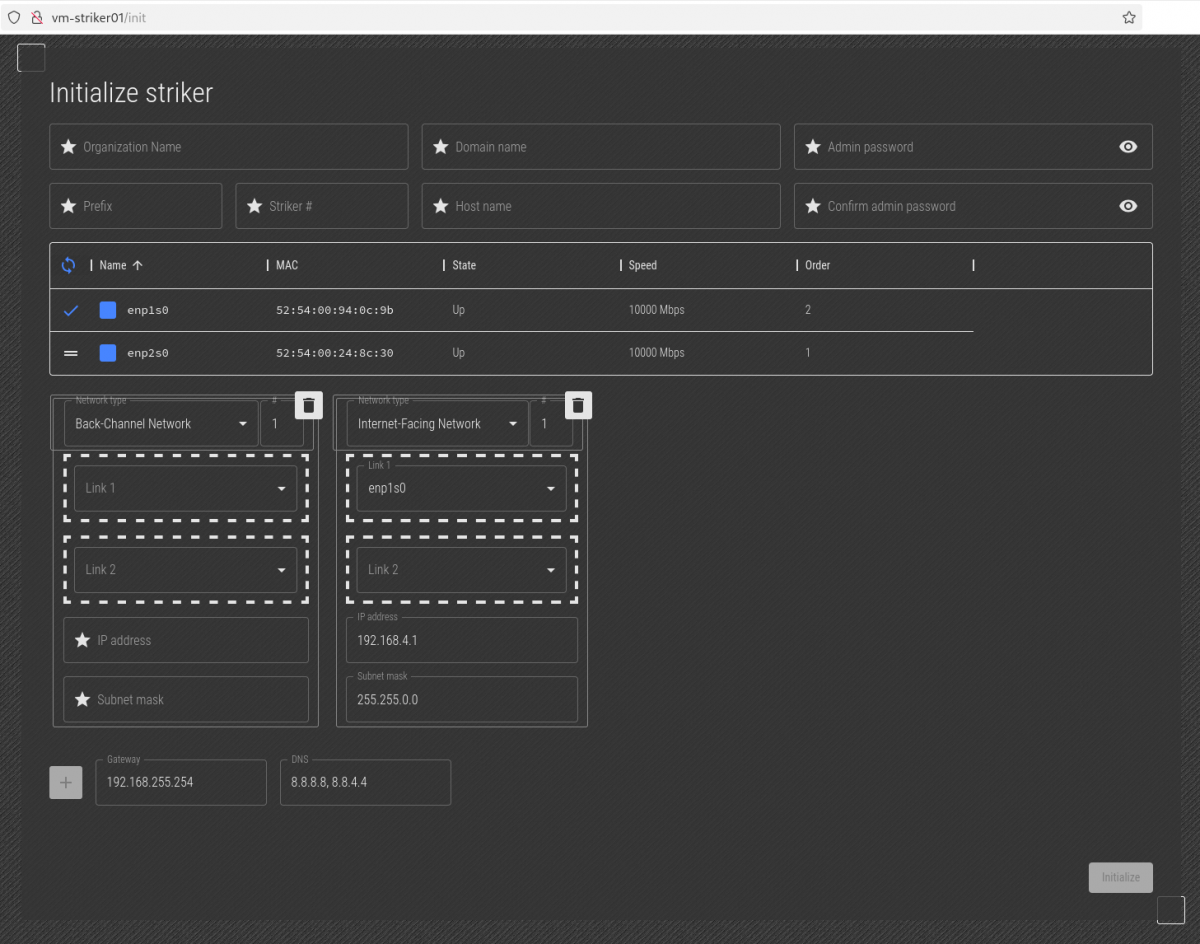Click the add network plus button
The image size is (1200, 944).
(x=66, y=783)
